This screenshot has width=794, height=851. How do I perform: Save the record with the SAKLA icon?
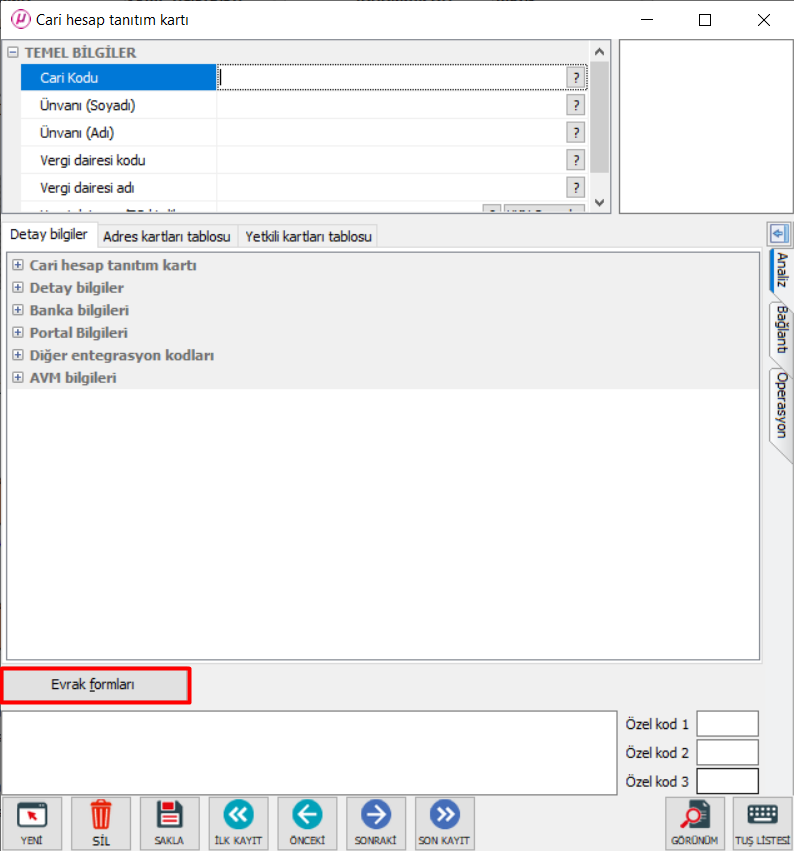(x=169, y=823)
